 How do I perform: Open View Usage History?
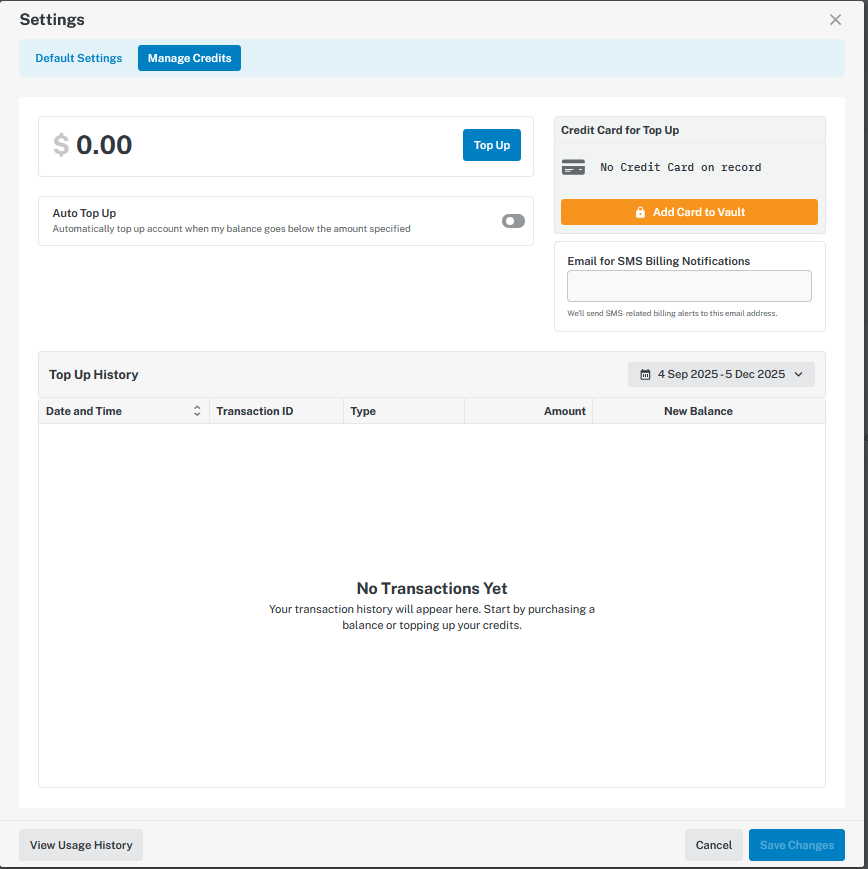[x=81, y=845]
